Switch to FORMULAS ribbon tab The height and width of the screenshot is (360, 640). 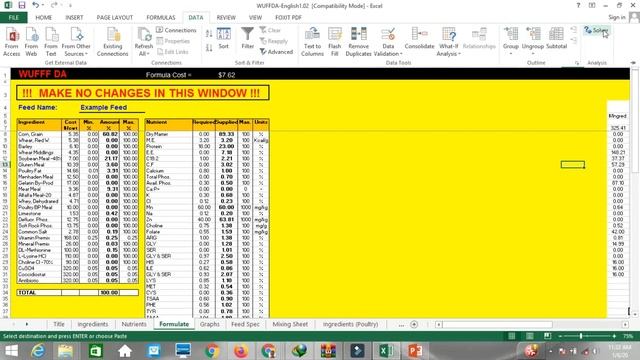(x=161, y=18)
